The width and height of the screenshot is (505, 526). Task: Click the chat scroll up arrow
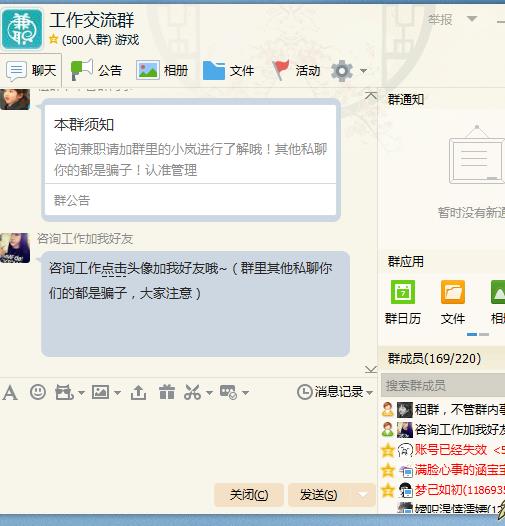click(x=371, y=96)
